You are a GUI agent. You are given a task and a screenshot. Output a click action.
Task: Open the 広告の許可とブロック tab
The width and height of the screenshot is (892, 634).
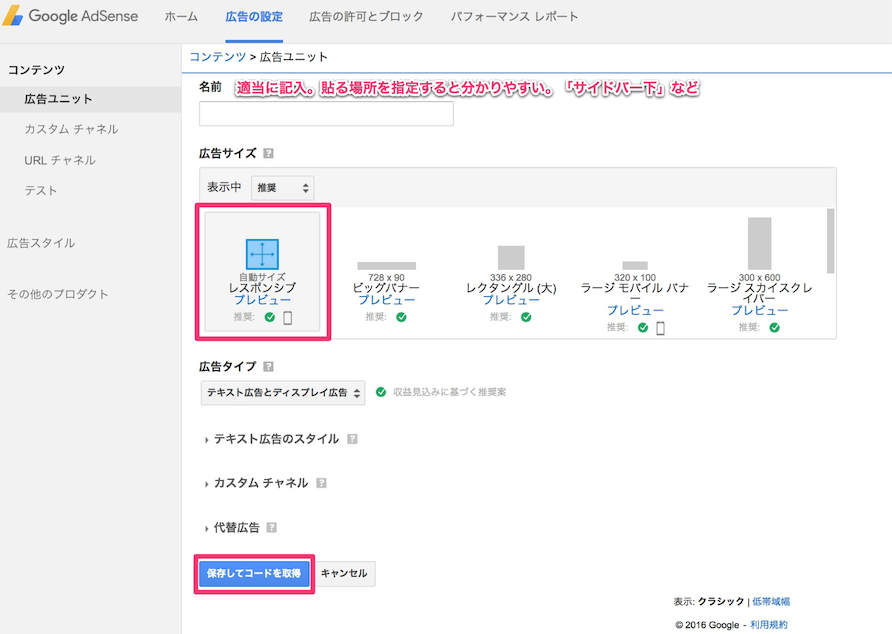click(366, 17)
